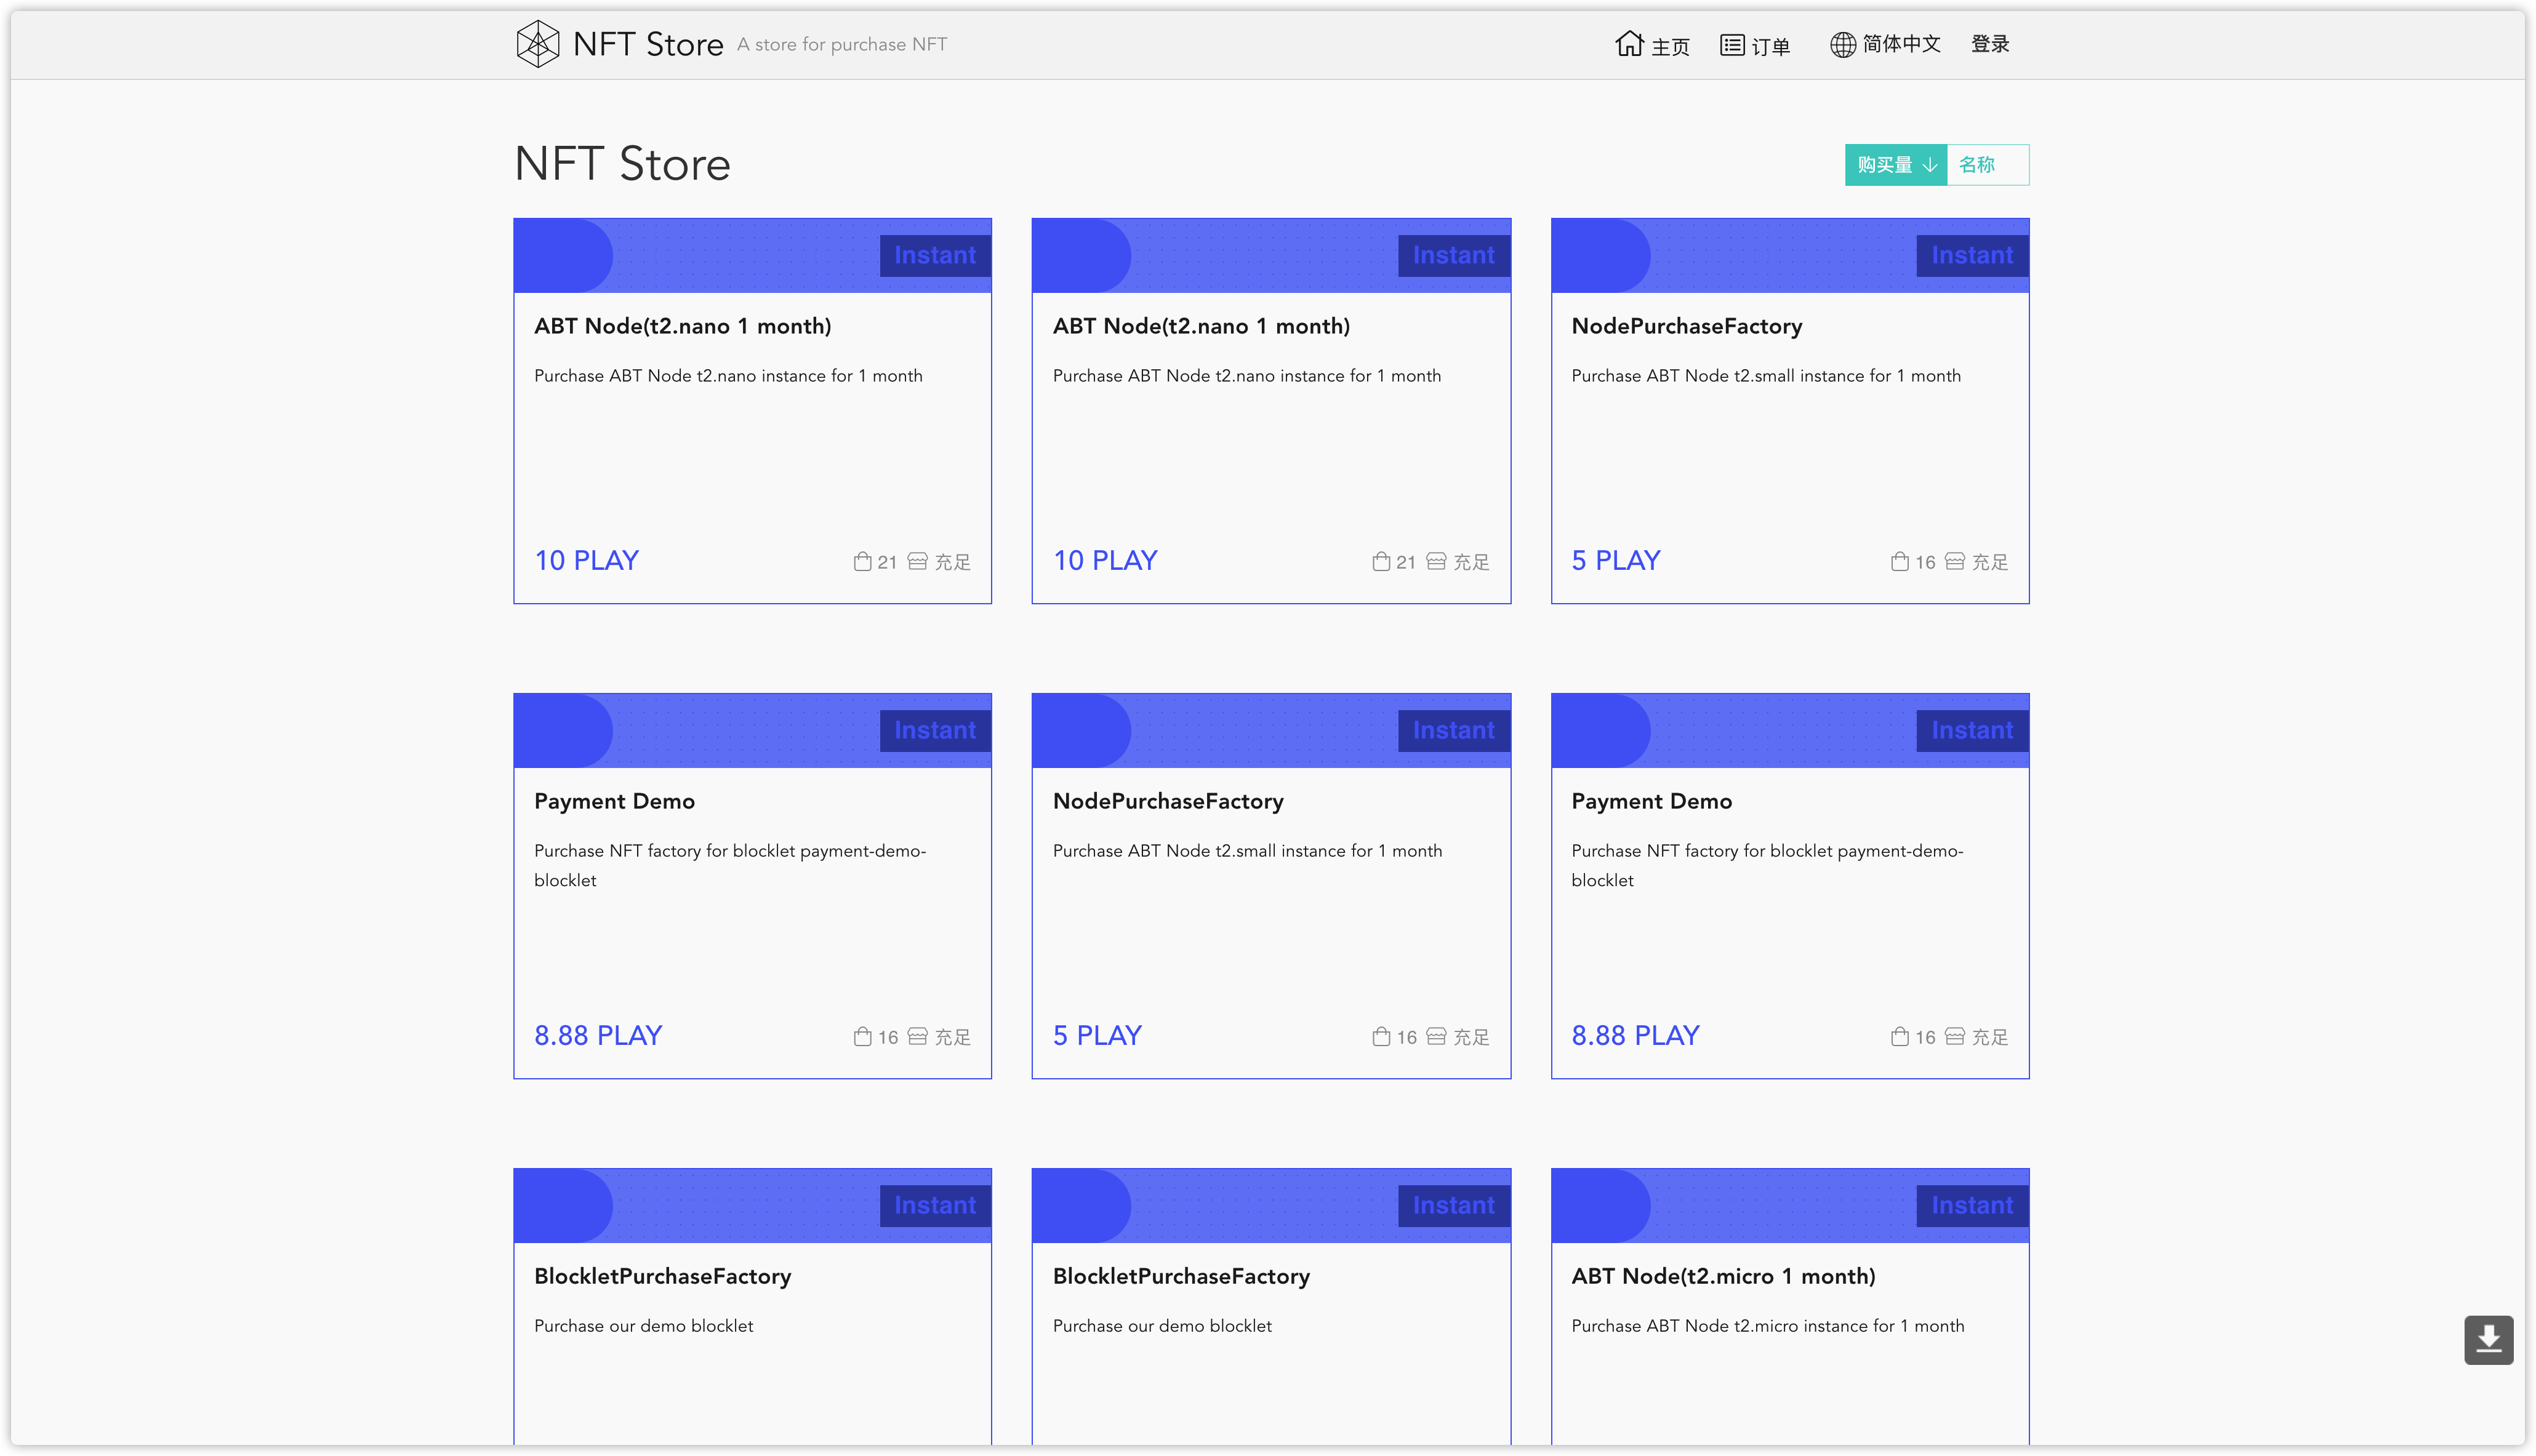Sort items by 购买量 purchase count
The width and height of the screenshot is (2536, 1456).
tap(1884, 165)
